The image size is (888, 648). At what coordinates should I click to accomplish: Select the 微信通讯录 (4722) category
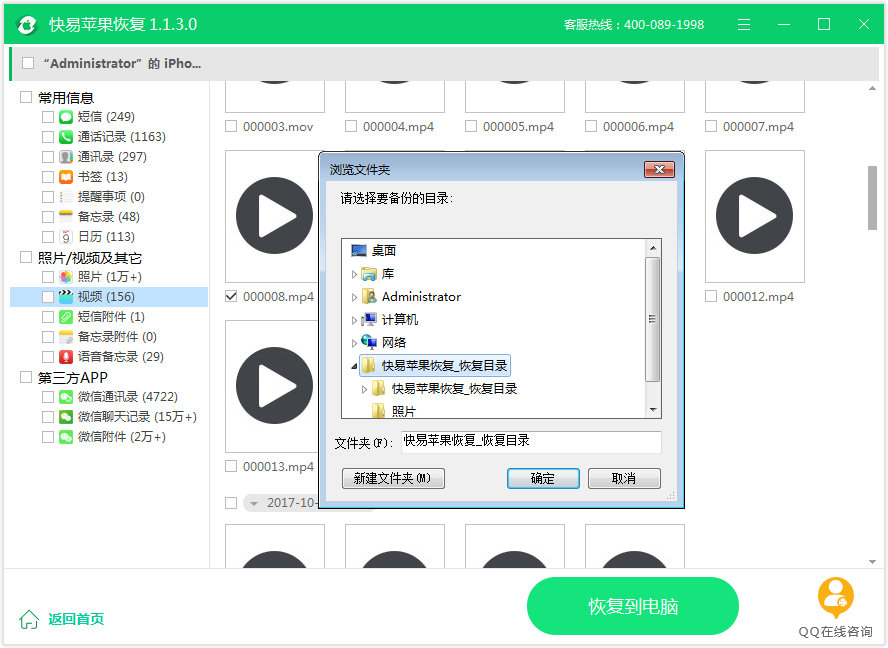(127, 397)
